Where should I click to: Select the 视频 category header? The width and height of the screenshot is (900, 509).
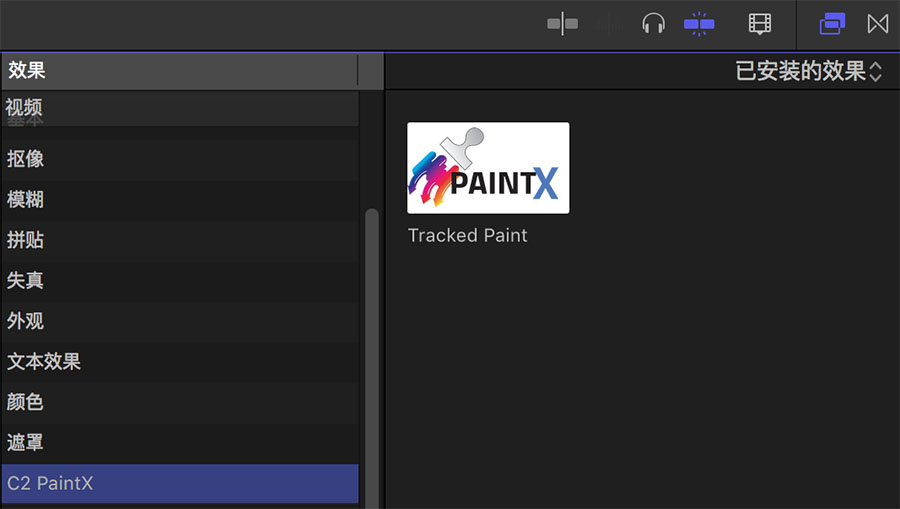pyautogui.click(x=180, y=108)
